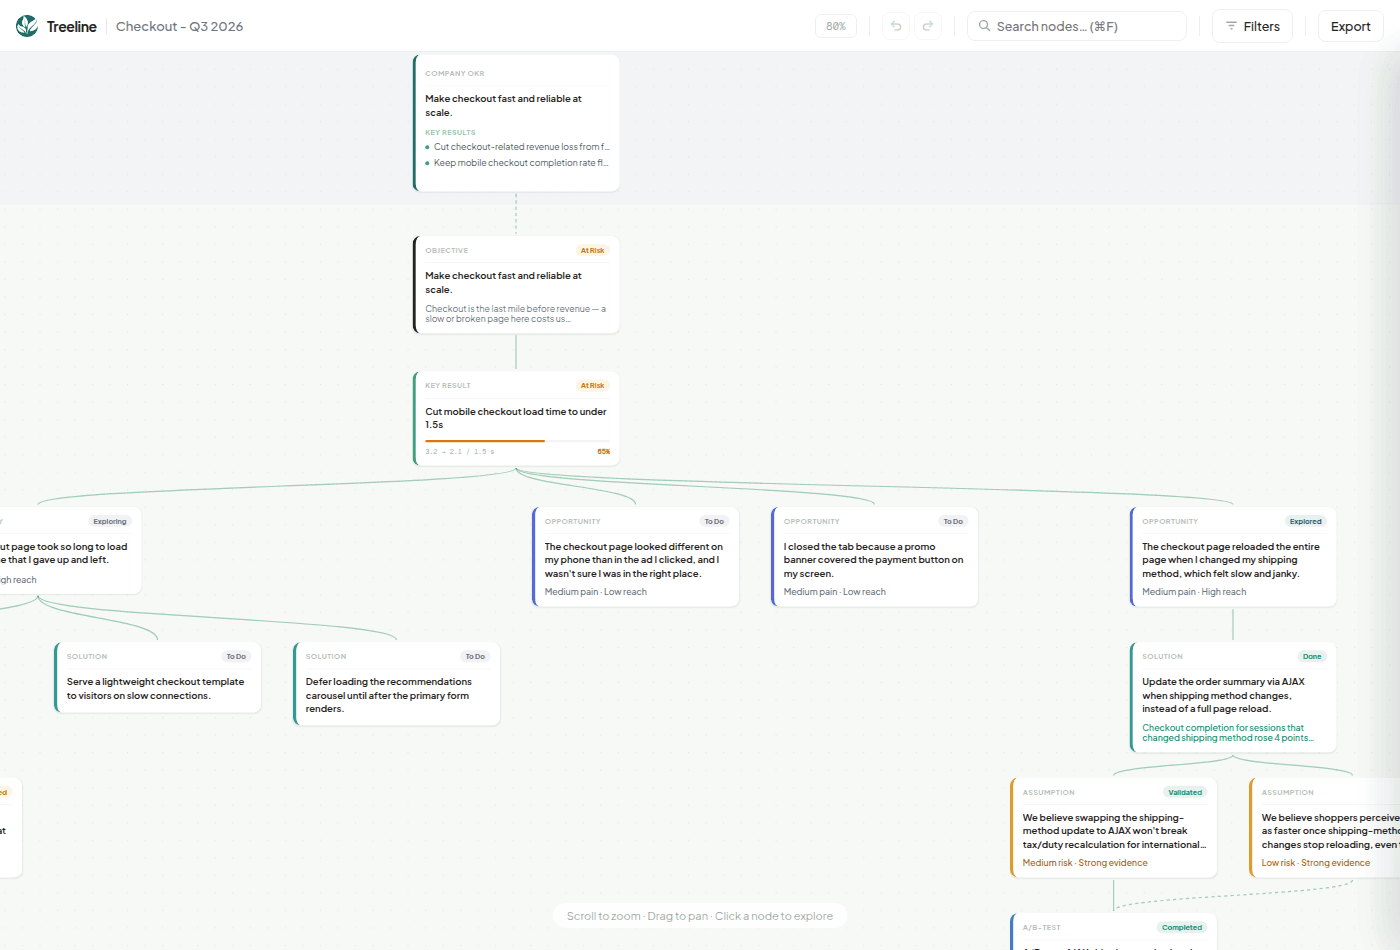Click the Filters funnel icon
This screenshot has height=950, width=1400.
[1232, 26]
